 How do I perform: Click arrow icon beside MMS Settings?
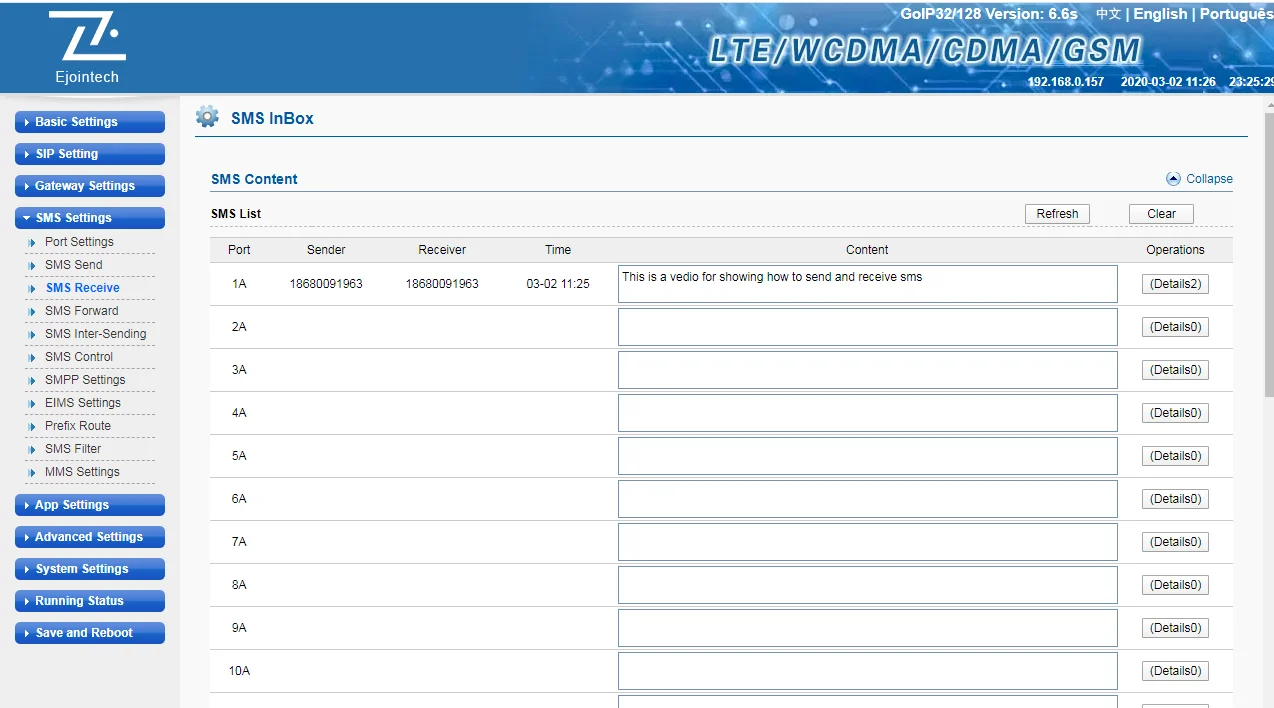pos(33,473)
